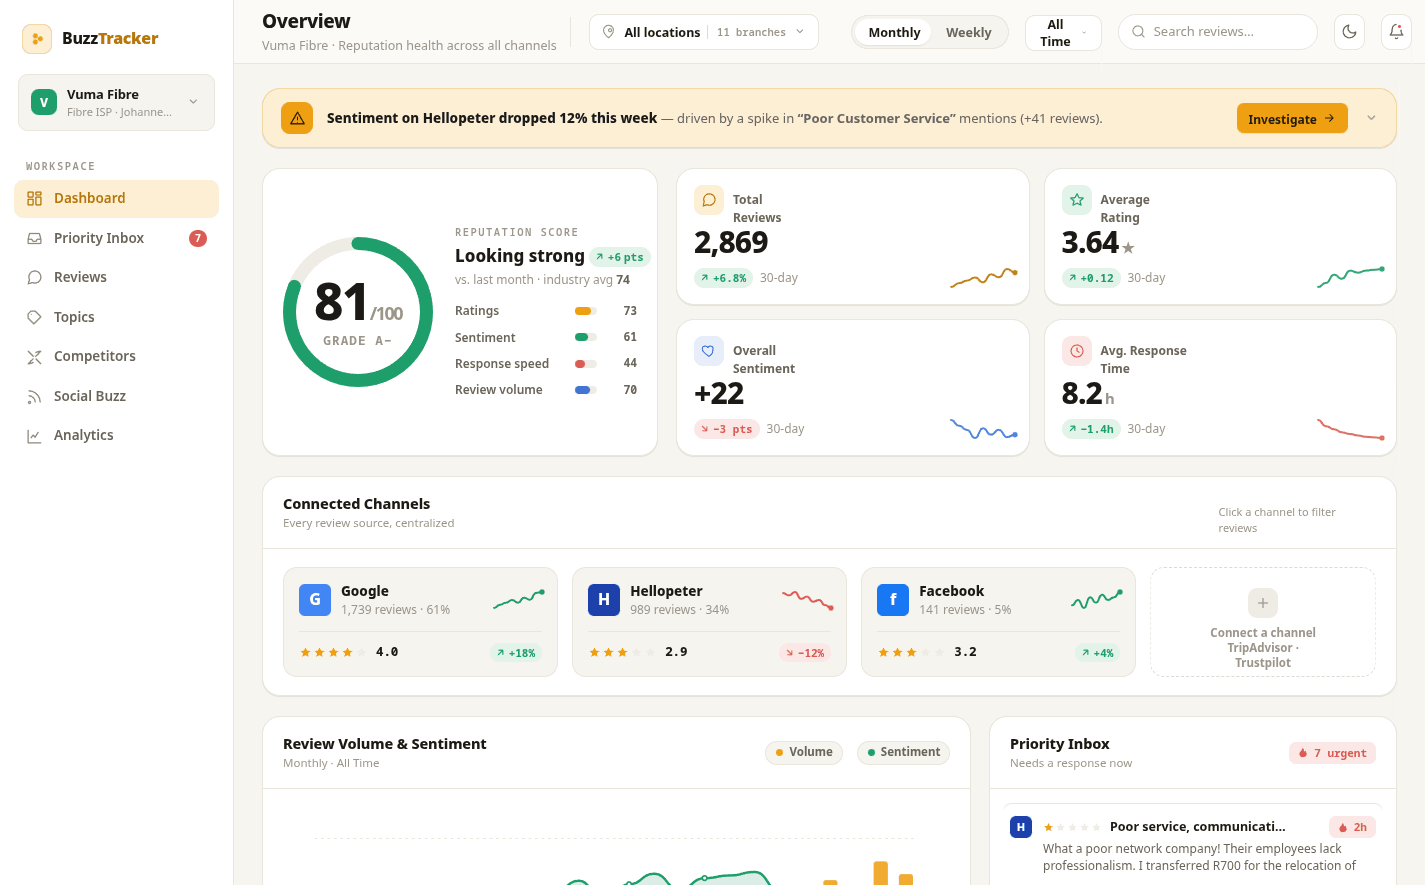Screen dimensions: 1425x885
Task: Click the Review volume score bar
Action: (586, 390)
